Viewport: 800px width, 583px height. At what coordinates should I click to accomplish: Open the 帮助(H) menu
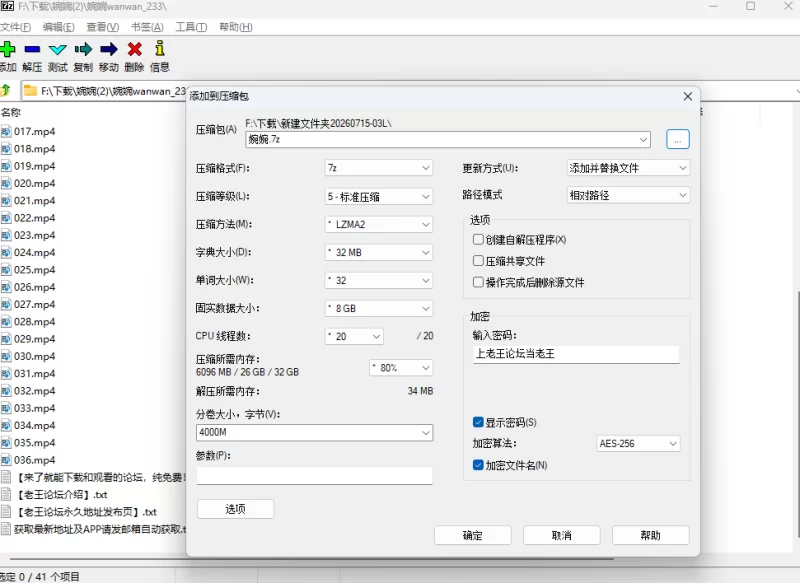236,27
